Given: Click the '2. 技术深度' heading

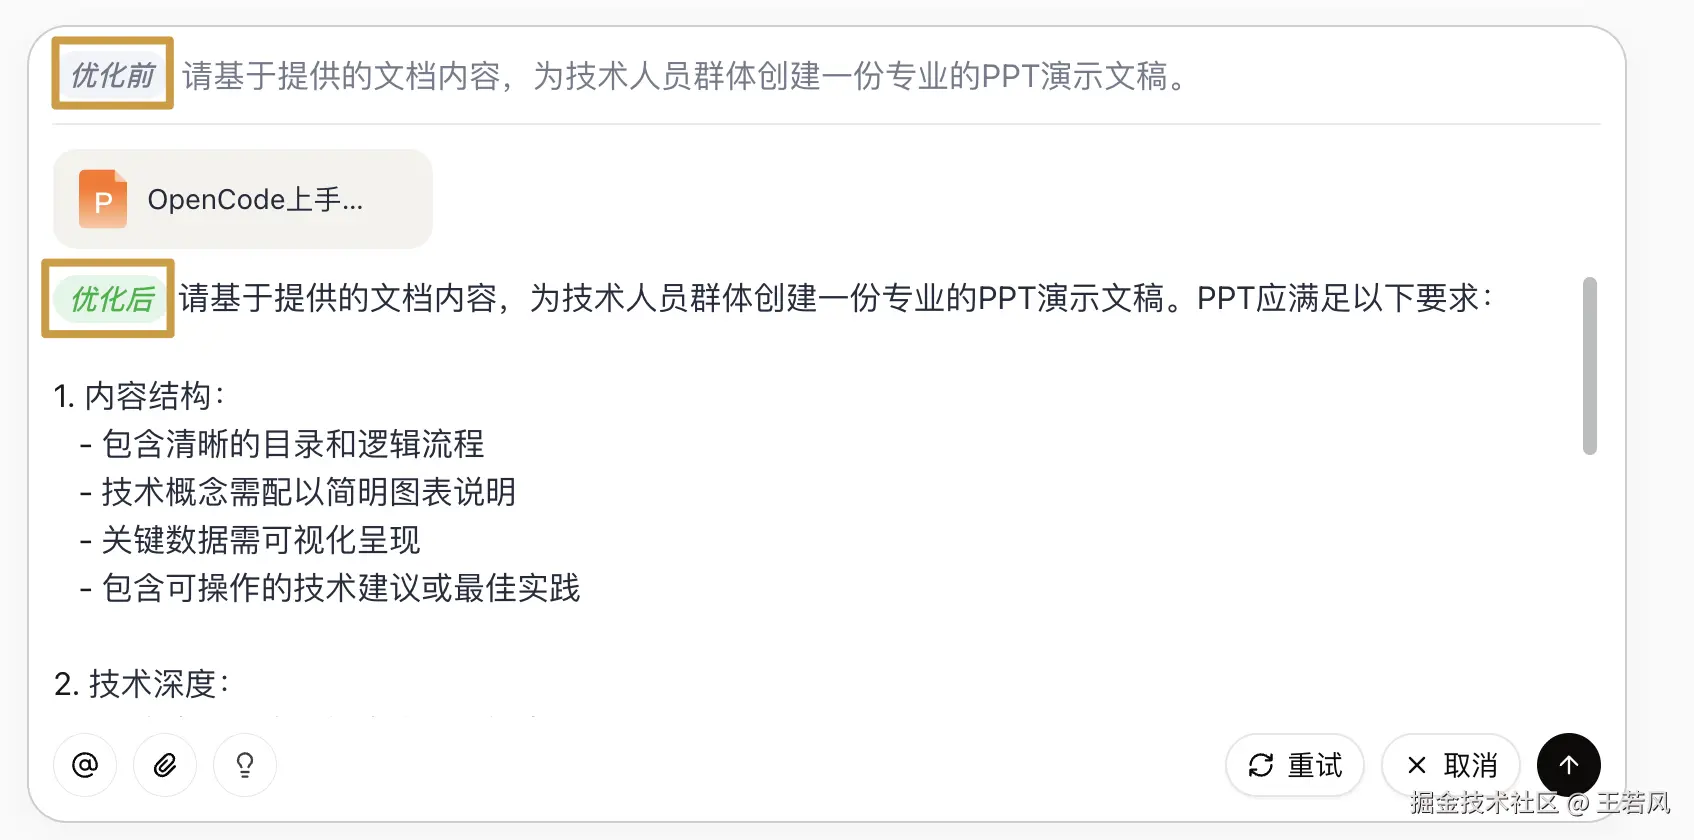Looking at the screenshot, I should click(x=142, y=684).
